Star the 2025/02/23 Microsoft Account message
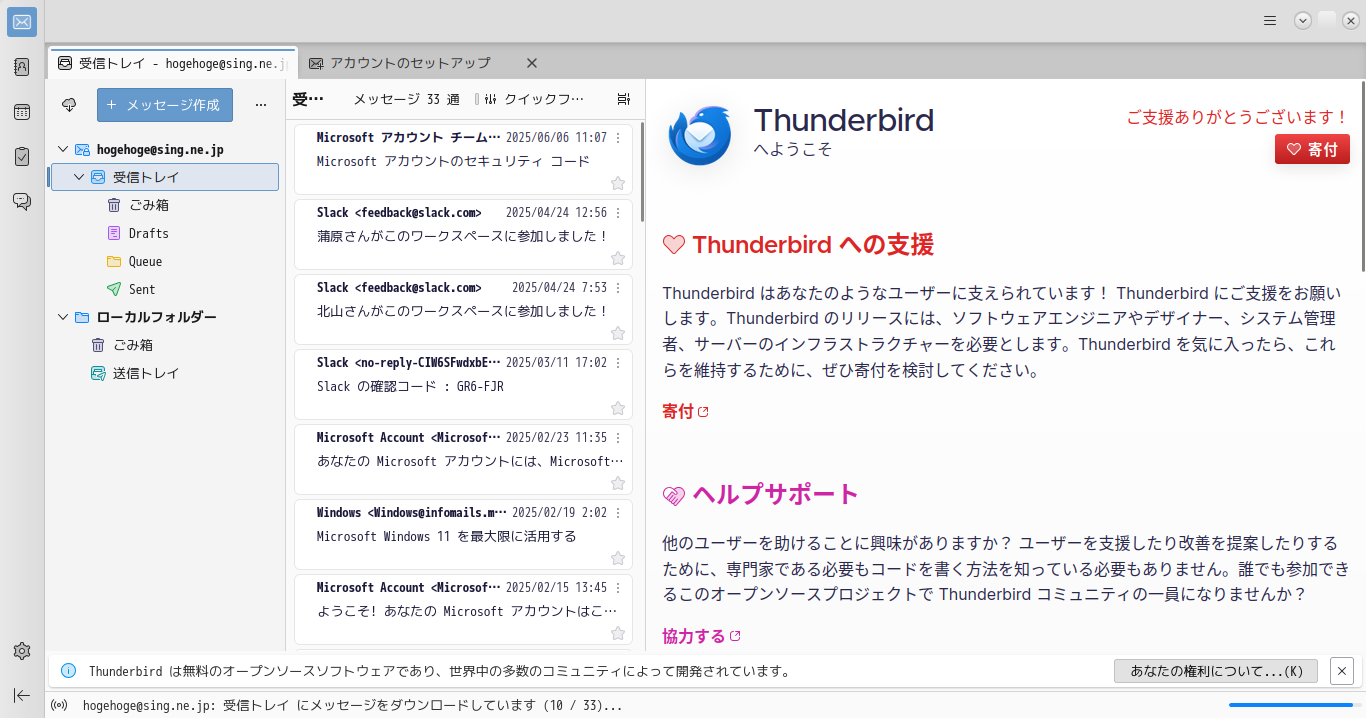Image resolution: width=1366 pixels, height=718 pixels. (x=618, y=483)
